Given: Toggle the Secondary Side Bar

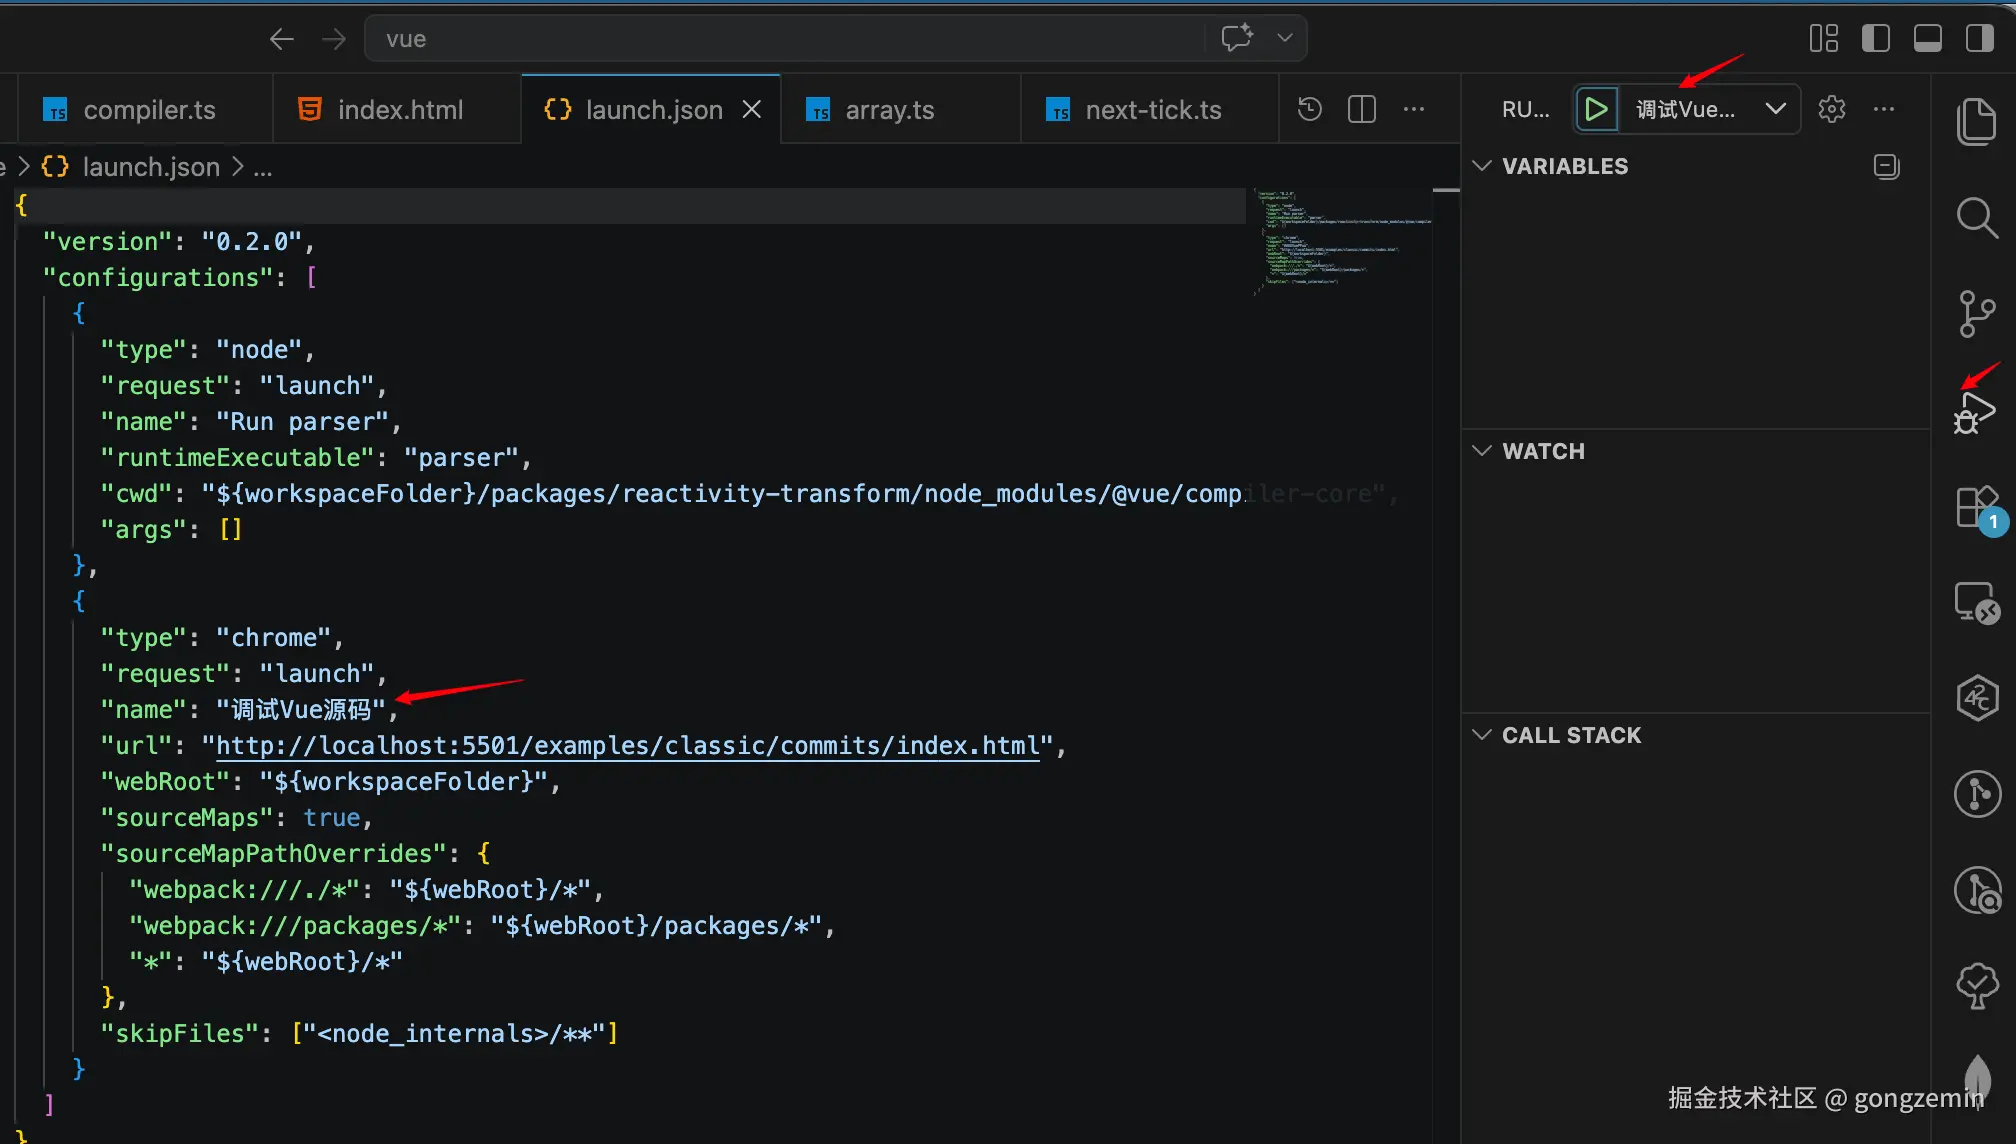Looking at the screenshot, I should pos(1979,38).
